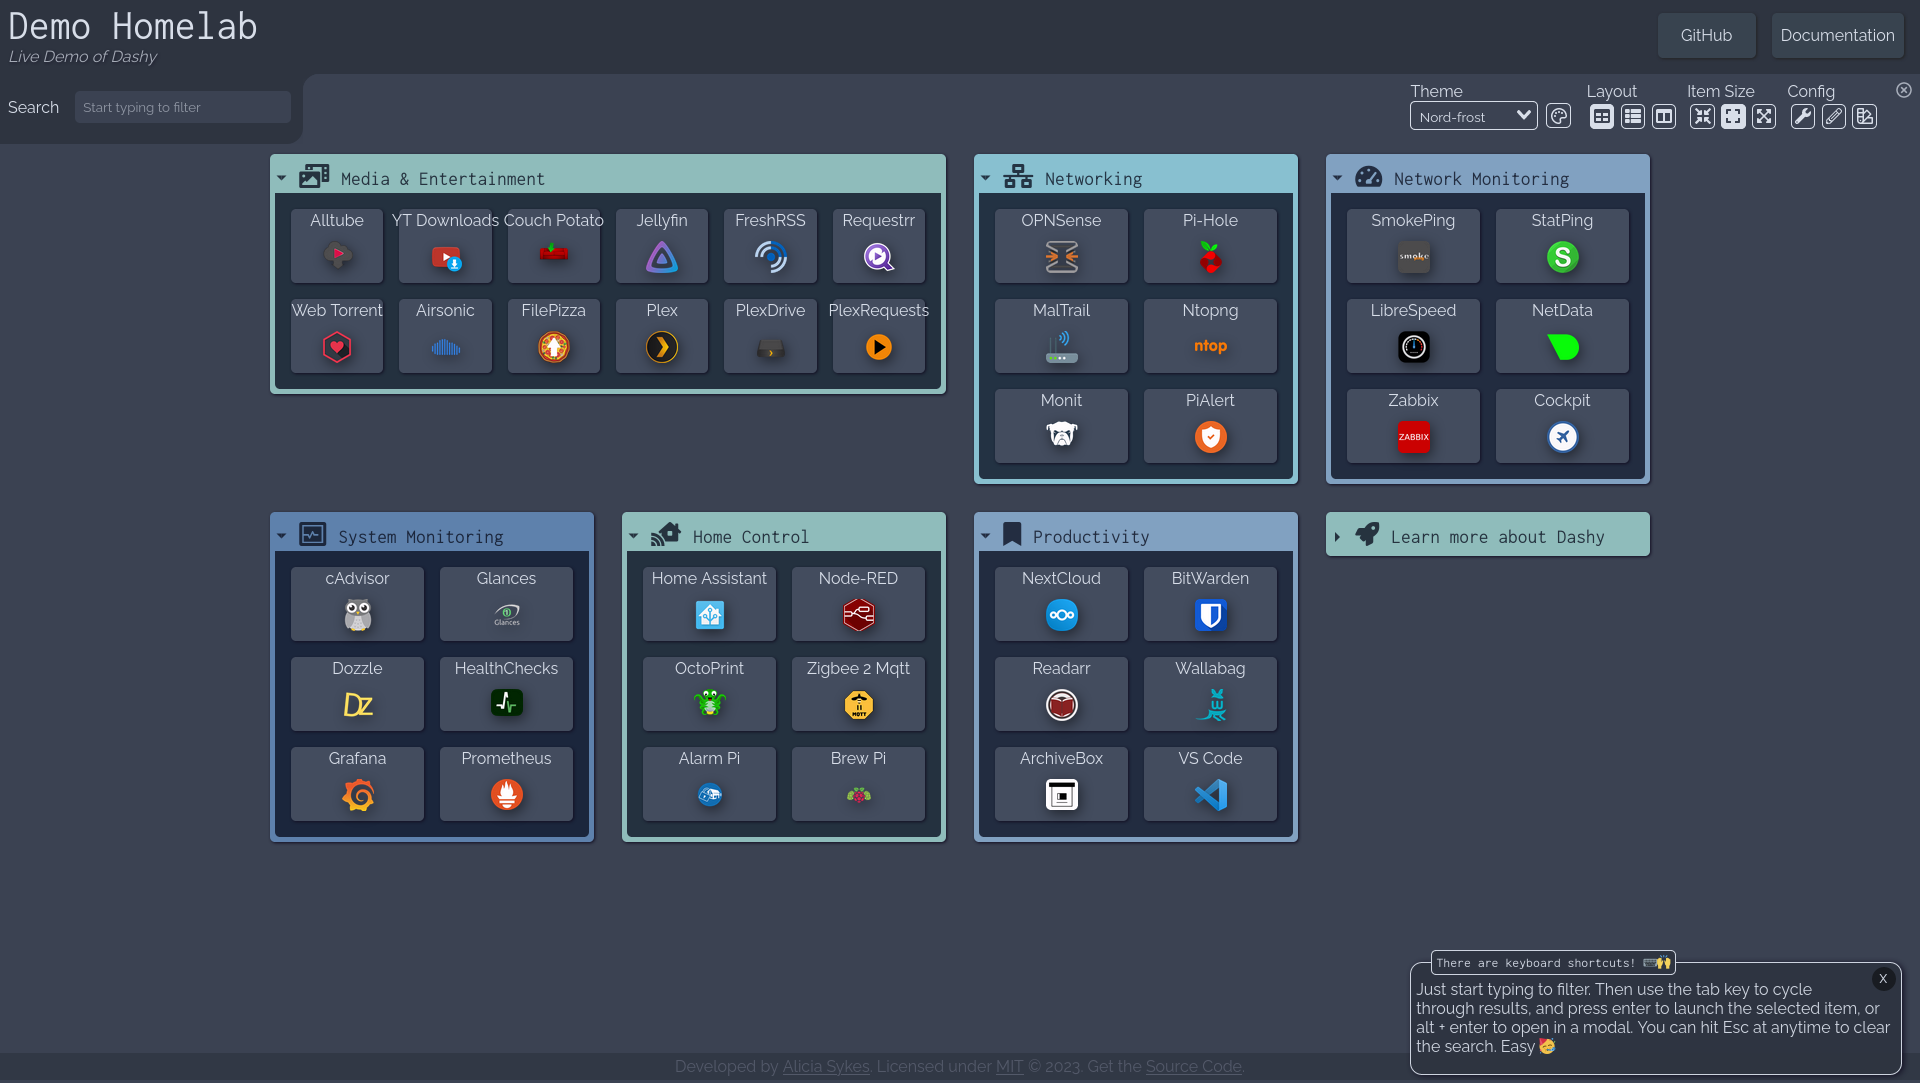The height and width of the screenshot is (1083, 1920).
Task: Open the ArchiveBox icon
Action: click(x=1061, y=795)
